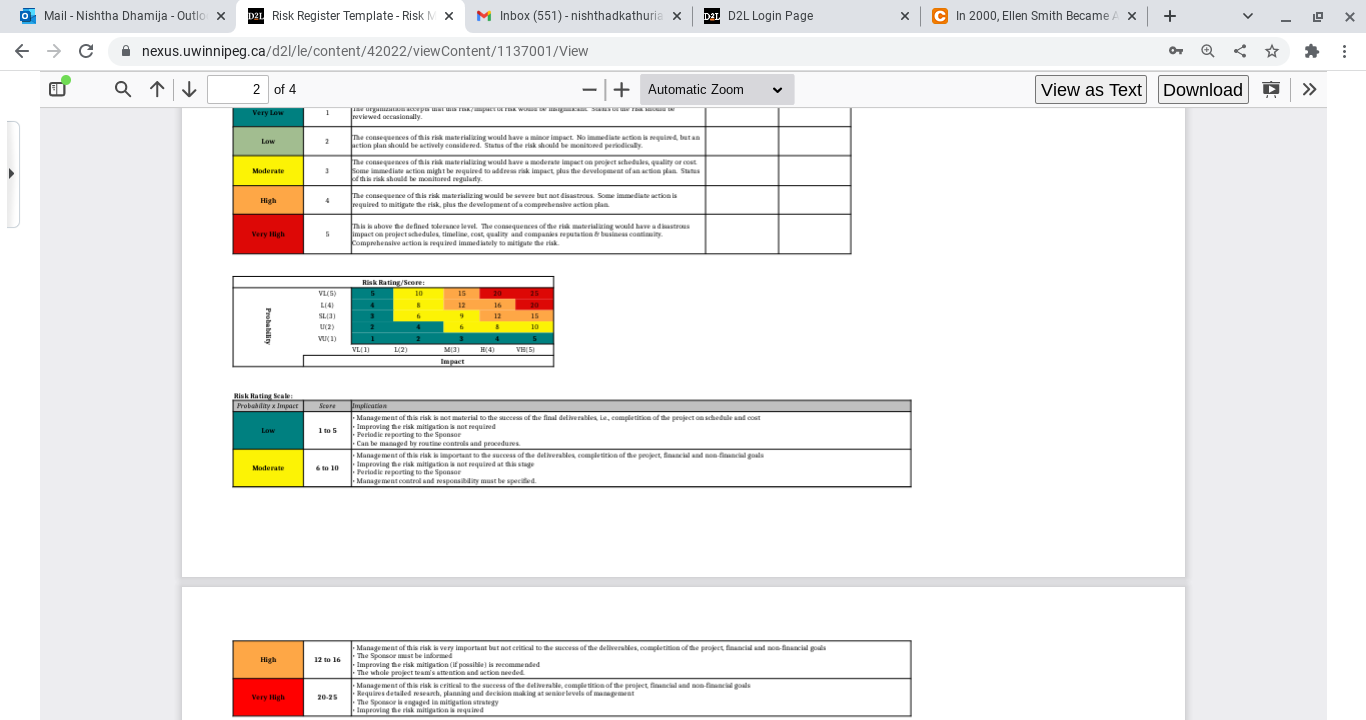This screenshot has height=720, width=1366.
Task: Open the Automatic Zoom dropdown
Action: pyautogui.click(x=716, y=89)
